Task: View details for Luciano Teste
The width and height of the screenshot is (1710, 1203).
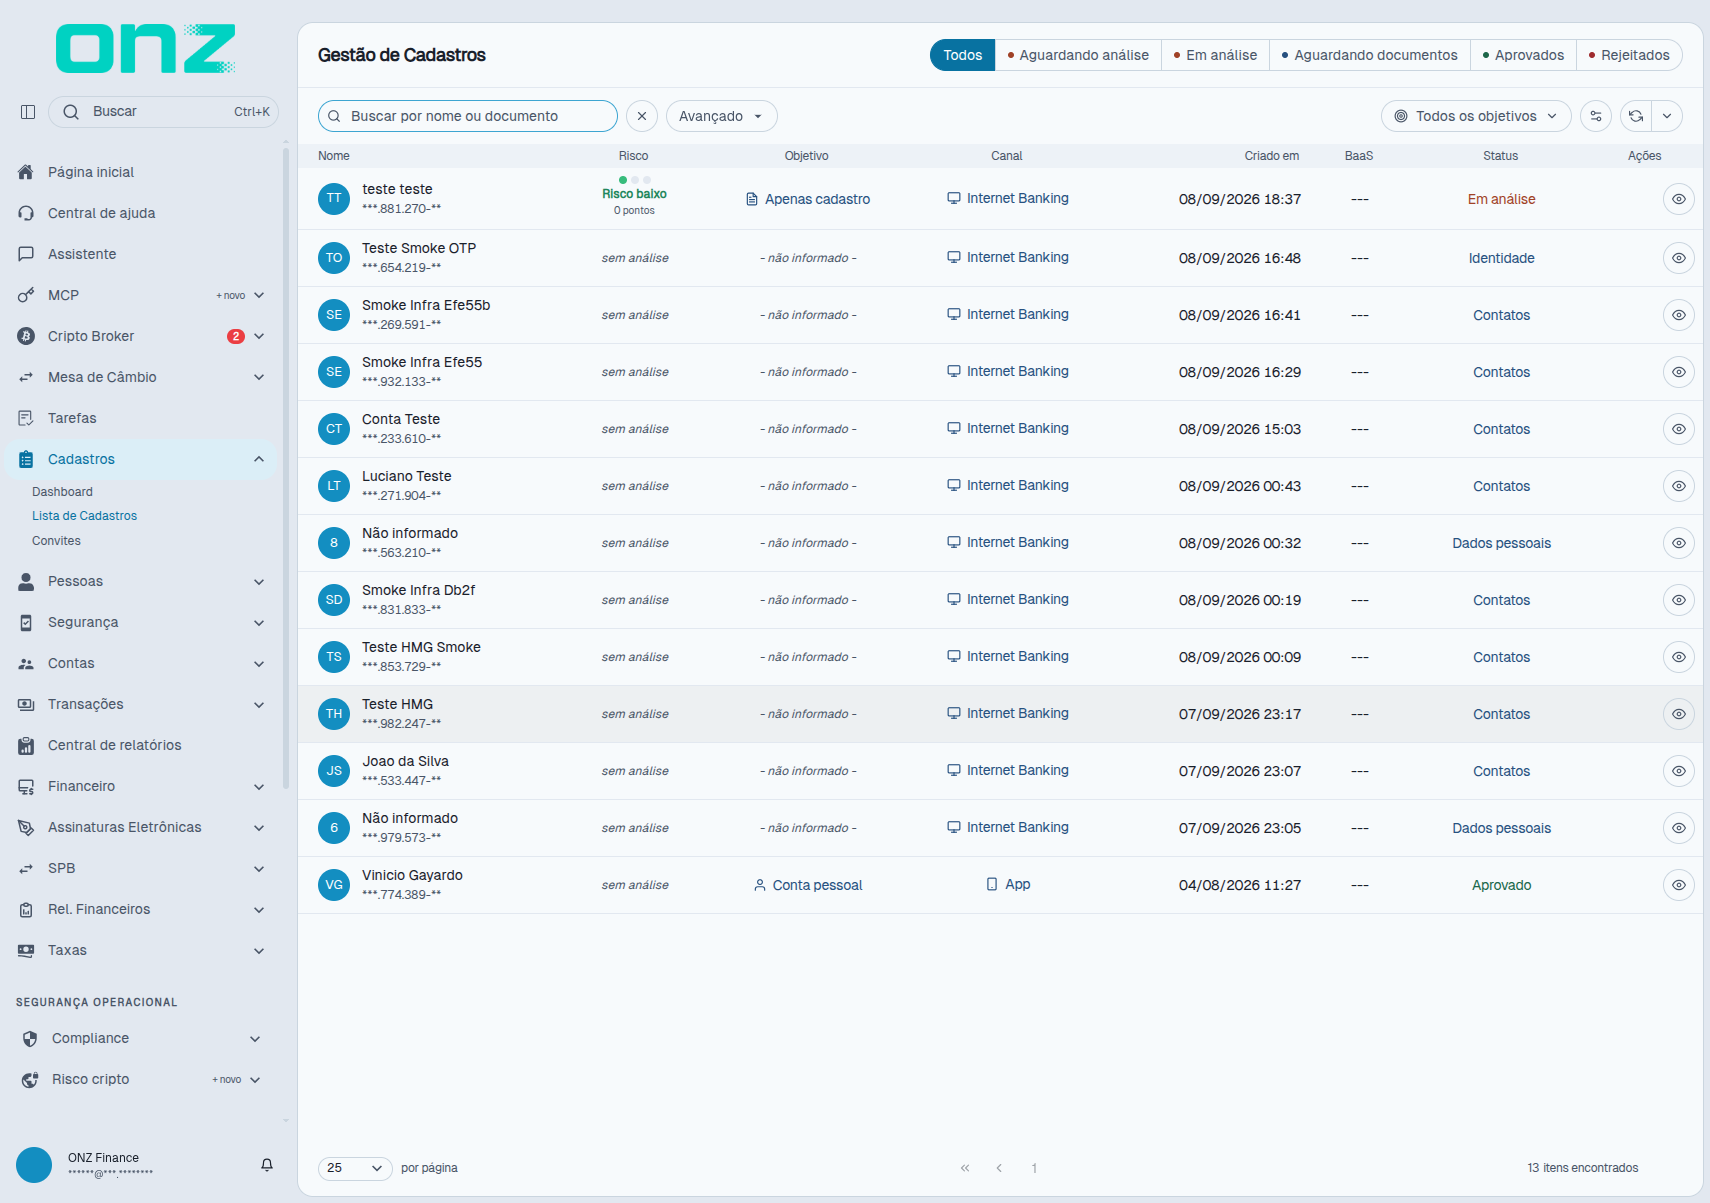Action: pyautogui.click(x=1679, y=486)
